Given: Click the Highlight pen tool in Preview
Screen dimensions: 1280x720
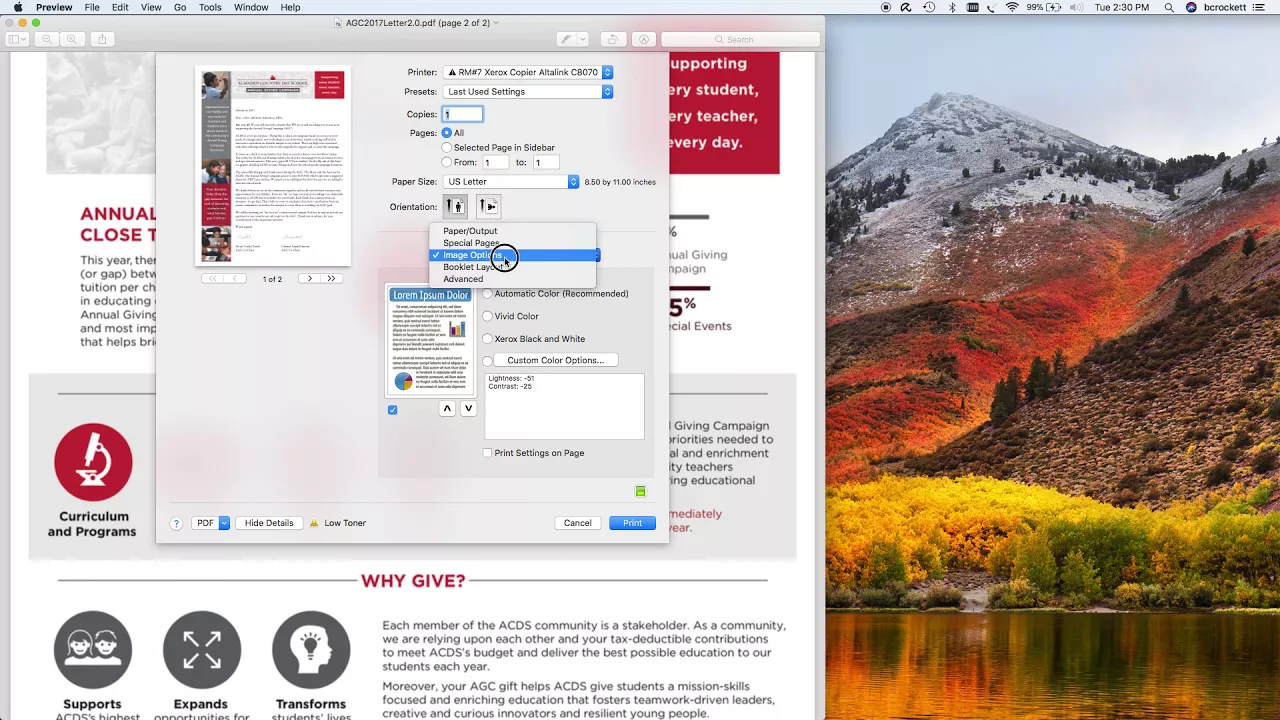Looking at the screenshot, I should 566,39.
